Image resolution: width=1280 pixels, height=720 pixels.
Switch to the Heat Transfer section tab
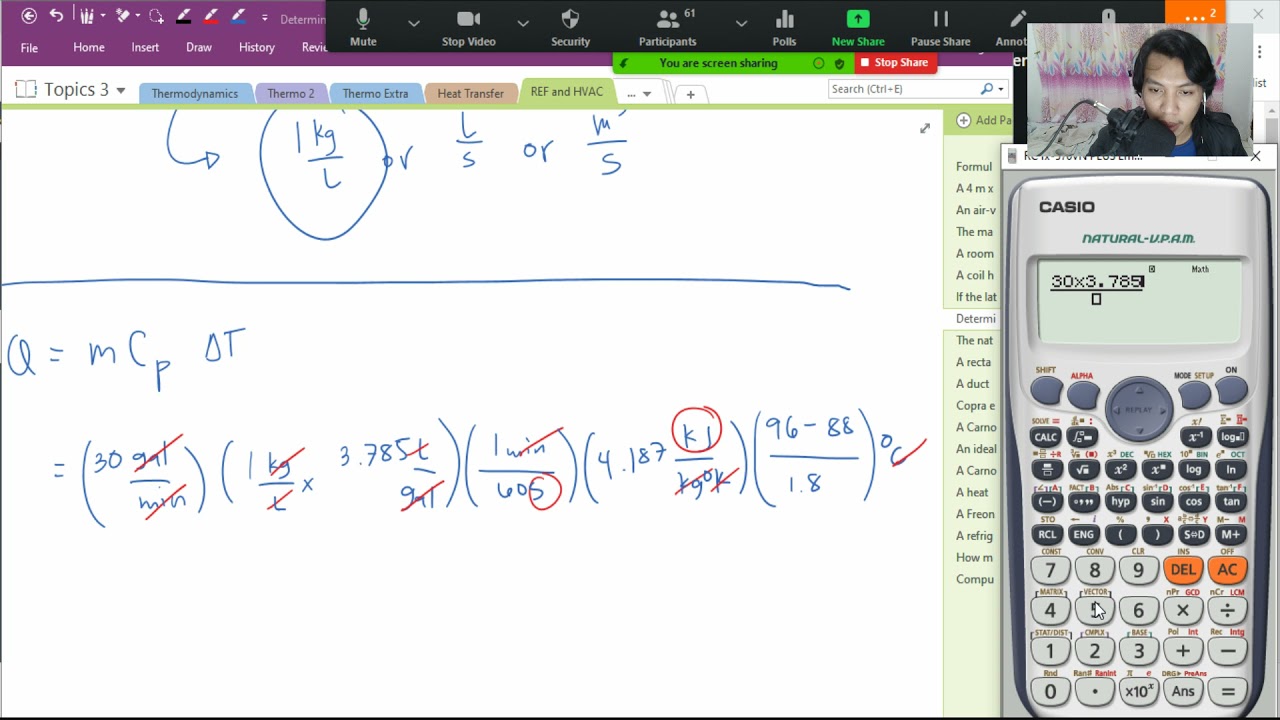click(x=470, y=93)
